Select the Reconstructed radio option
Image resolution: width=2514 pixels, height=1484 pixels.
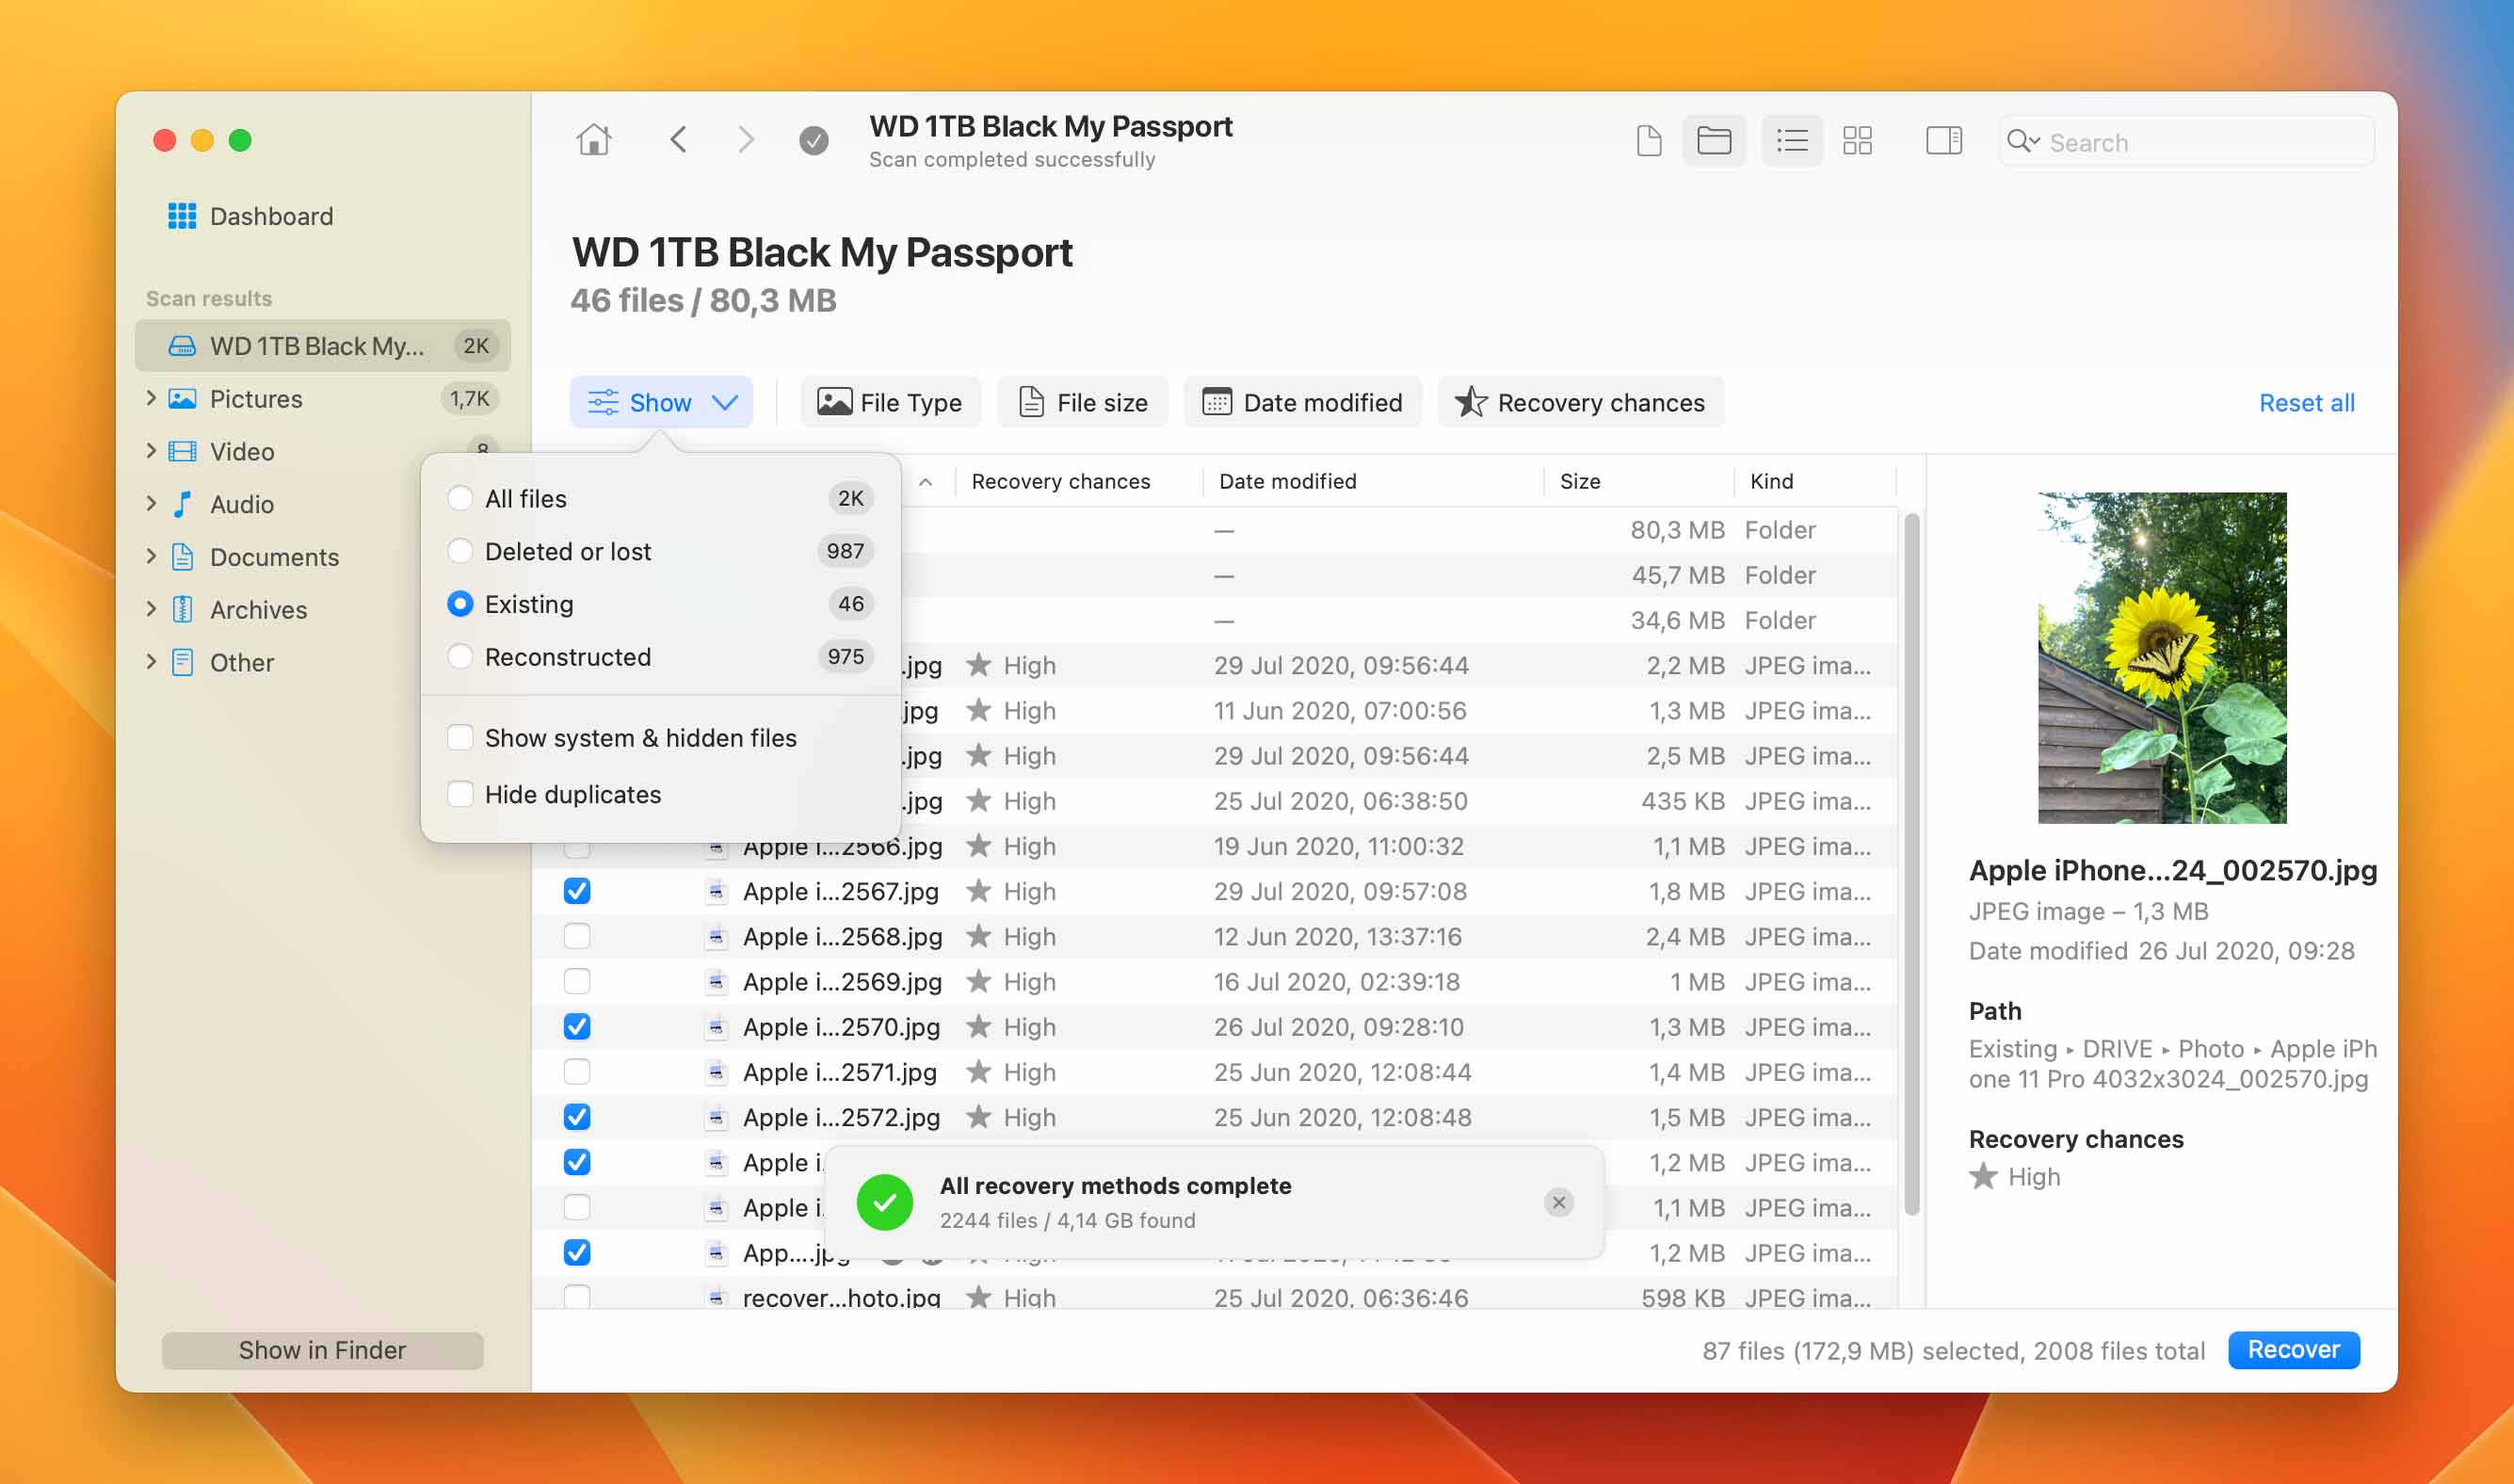pyautogui.click(x=460, y=657)
